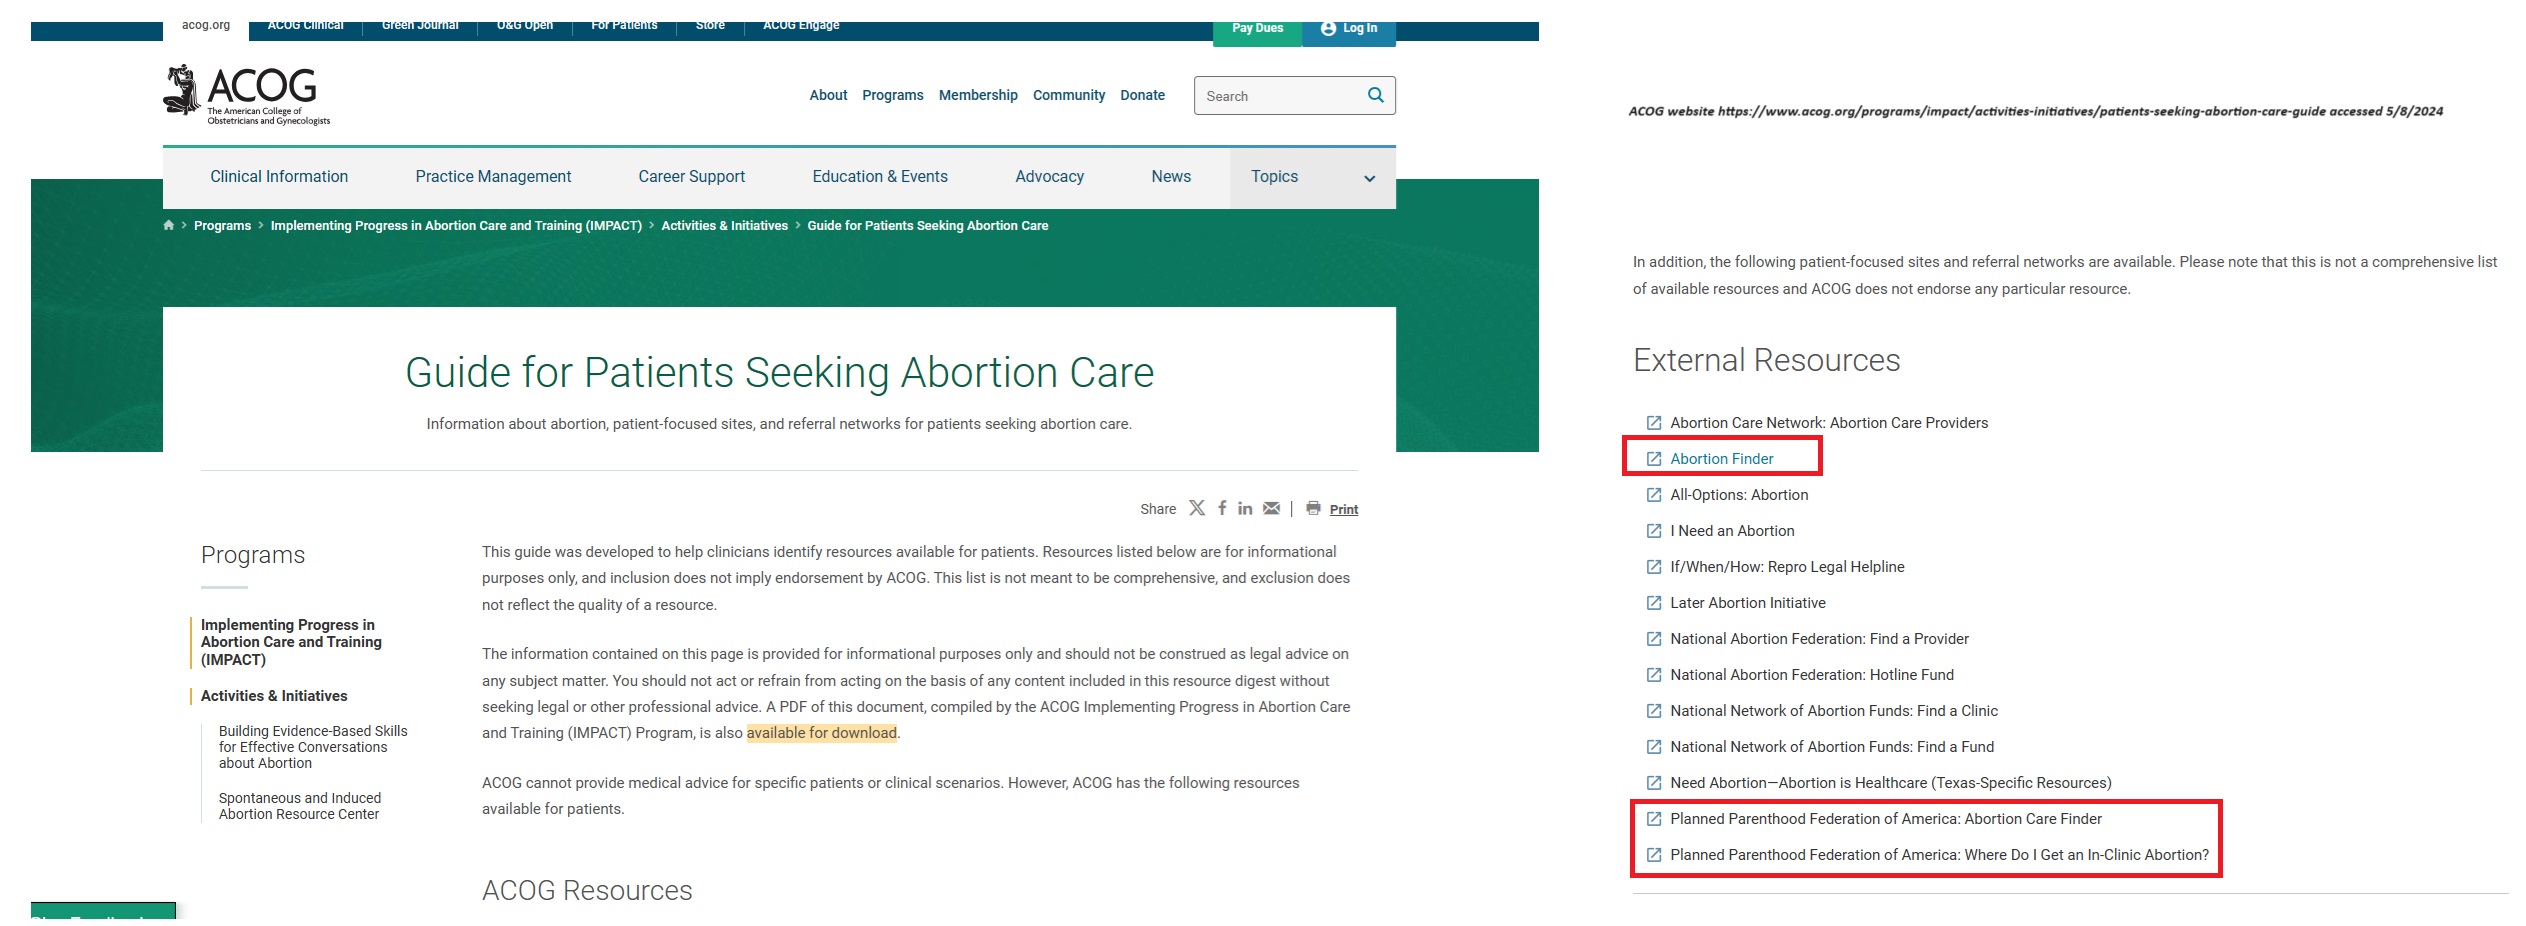Open If/When/How: Repro Legal Helpline link
This screenshot has width=2526, height=926.
(x=1787, y=567)
